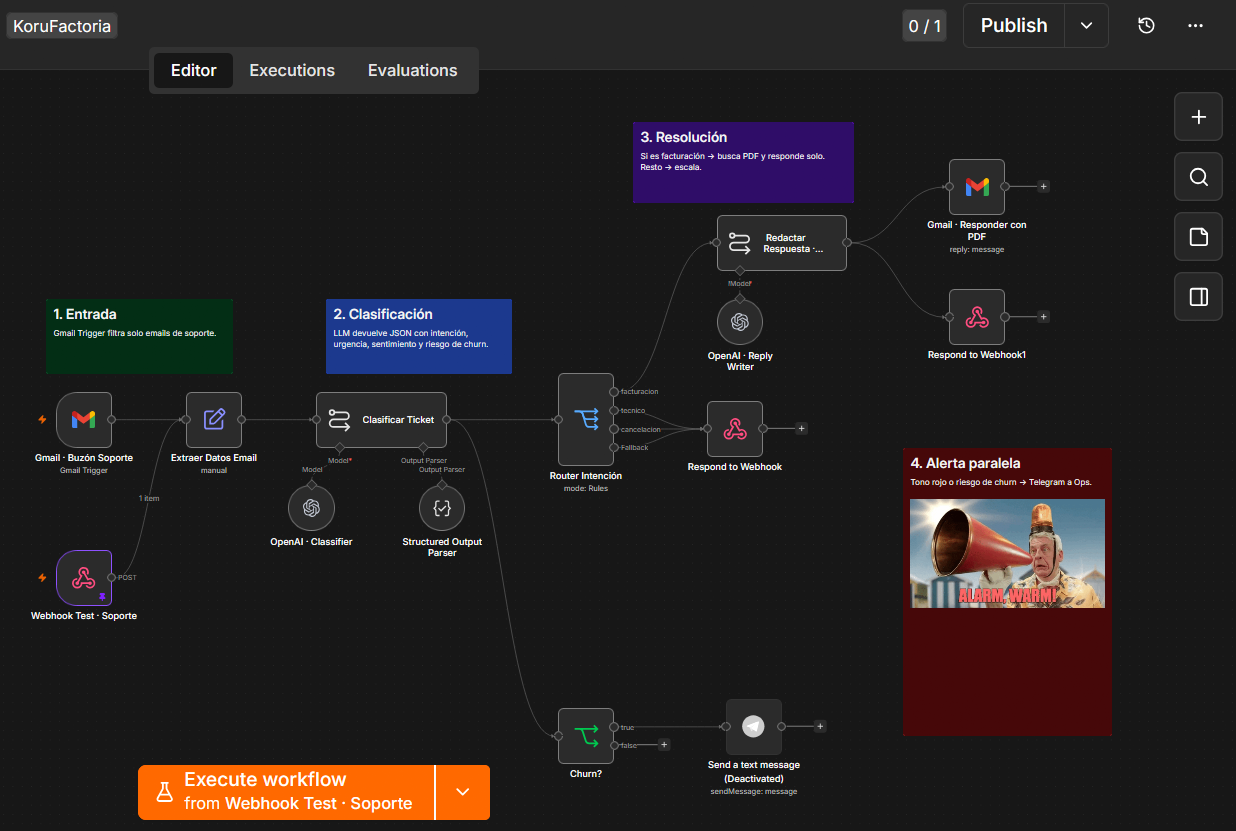Click the orange Execute workflow button
The height and width of the screenshot is (831, 1236).
(x=286, y=792)
